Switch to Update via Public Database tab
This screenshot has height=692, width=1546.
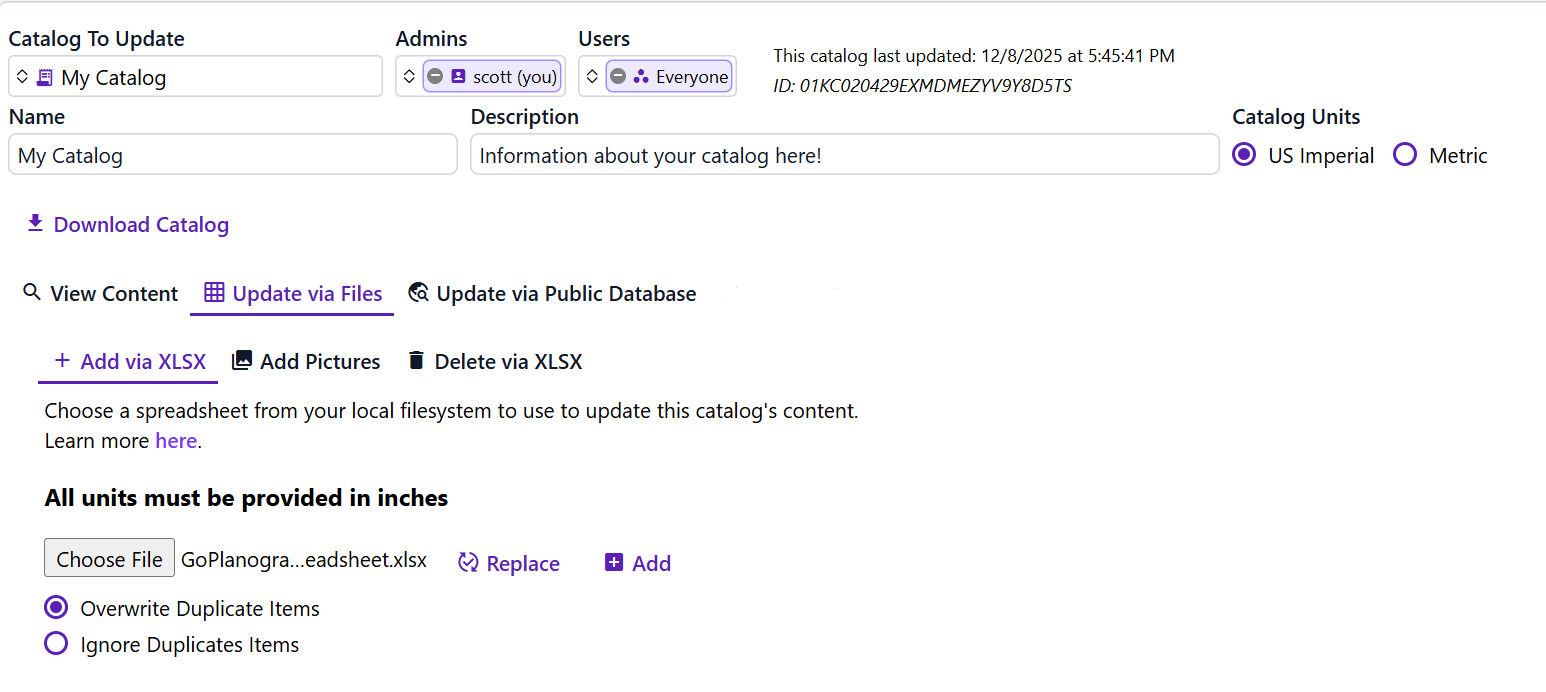tap(552, 294)
